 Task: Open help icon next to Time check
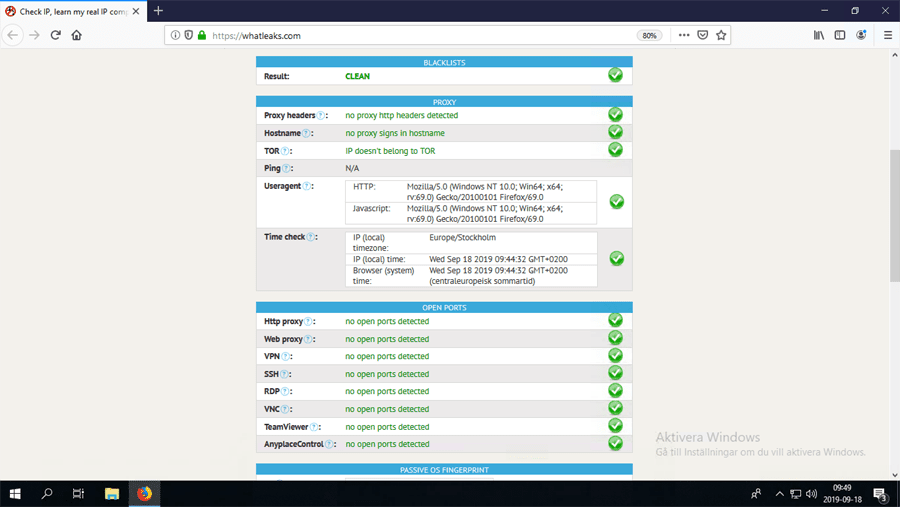(x=311, y=237)
